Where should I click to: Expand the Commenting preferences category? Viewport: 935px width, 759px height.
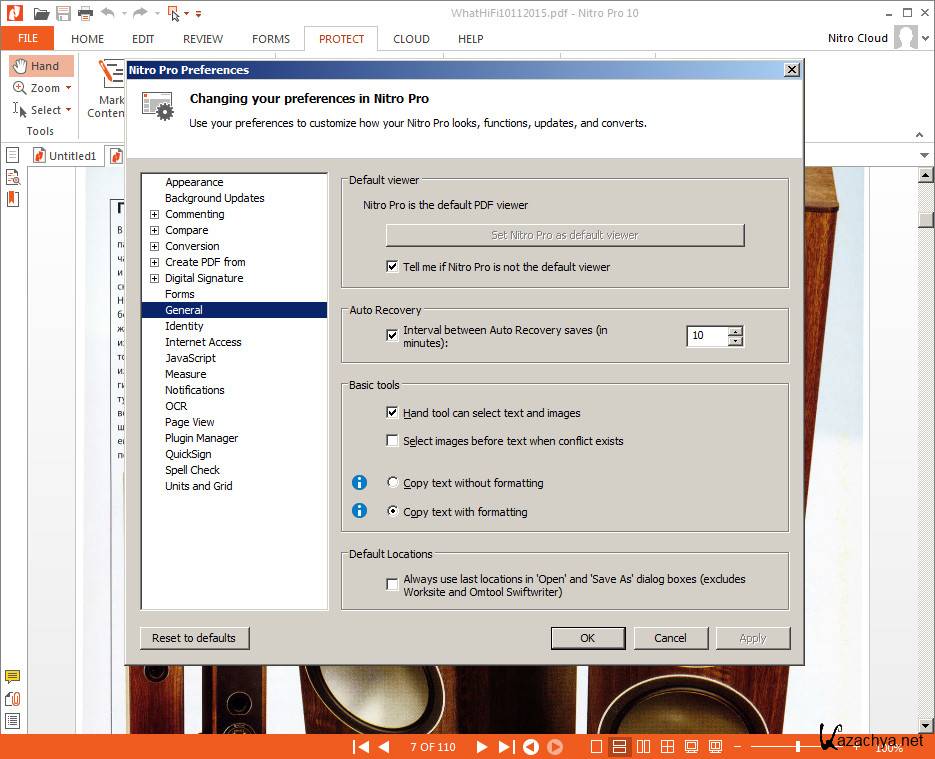tap(154, 214)
